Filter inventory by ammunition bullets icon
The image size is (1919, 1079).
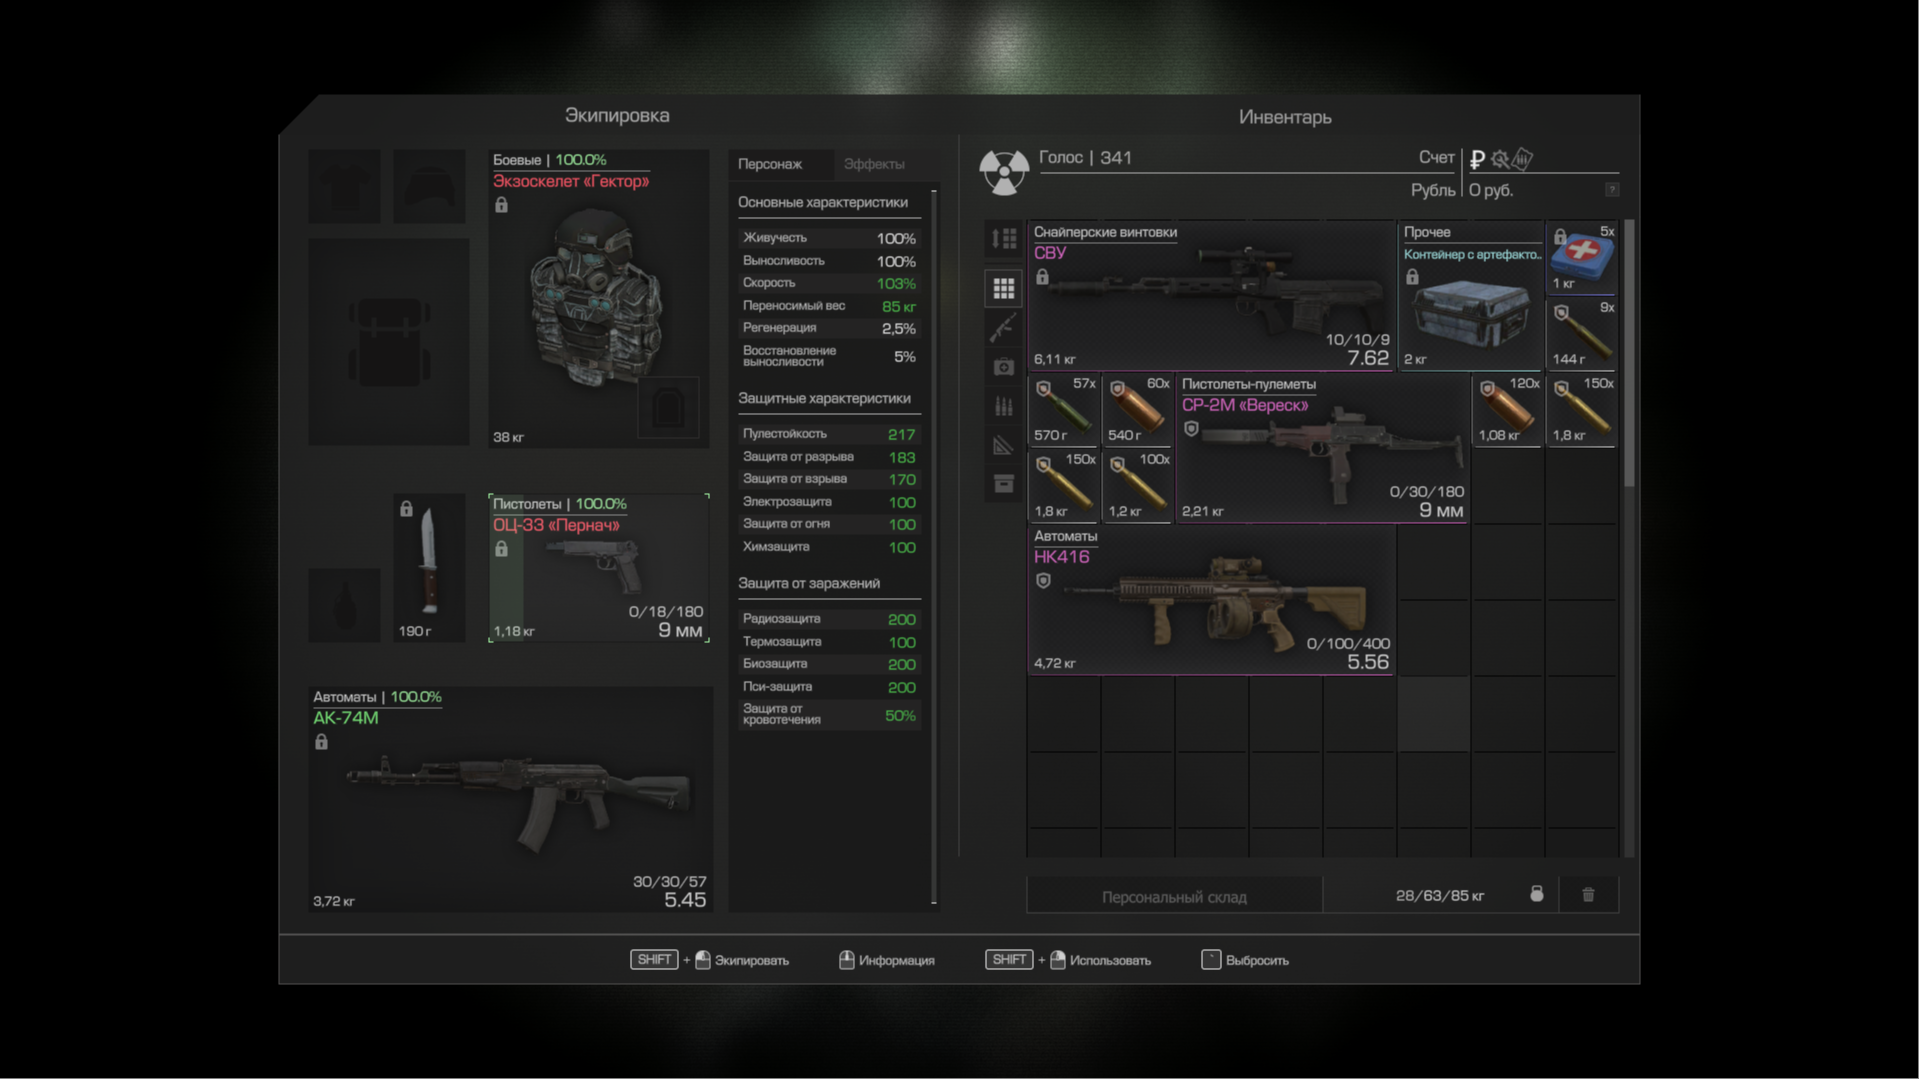click(x=1004, y=406)
